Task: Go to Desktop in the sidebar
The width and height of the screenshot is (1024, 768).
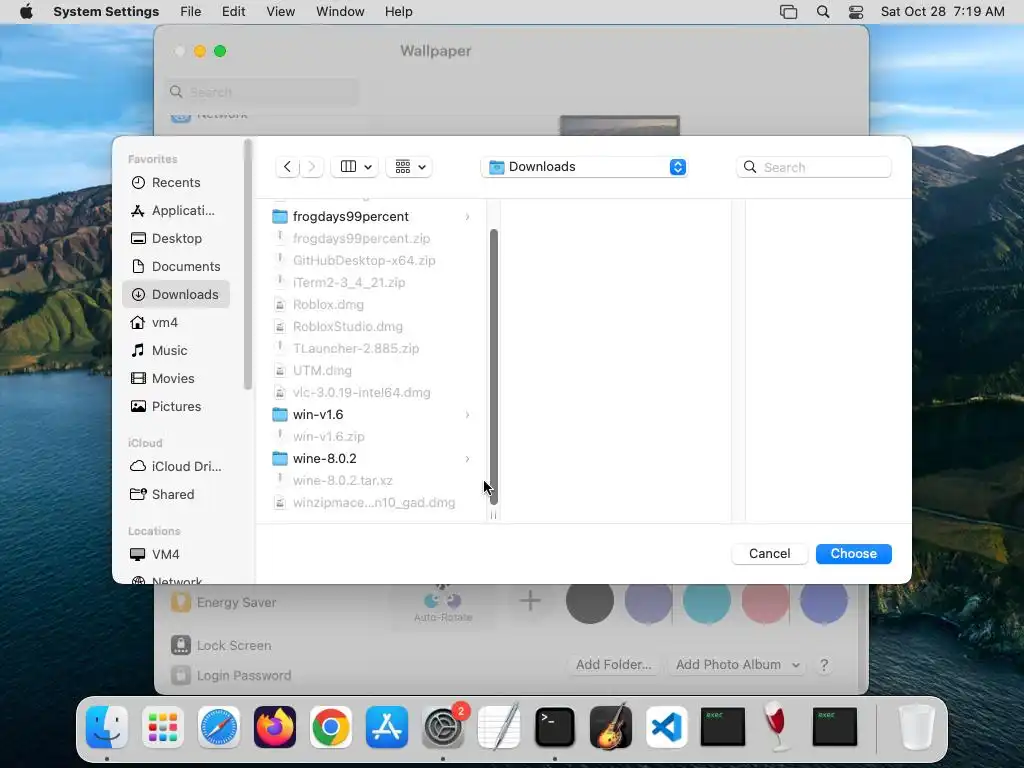Action: [176, 238]
